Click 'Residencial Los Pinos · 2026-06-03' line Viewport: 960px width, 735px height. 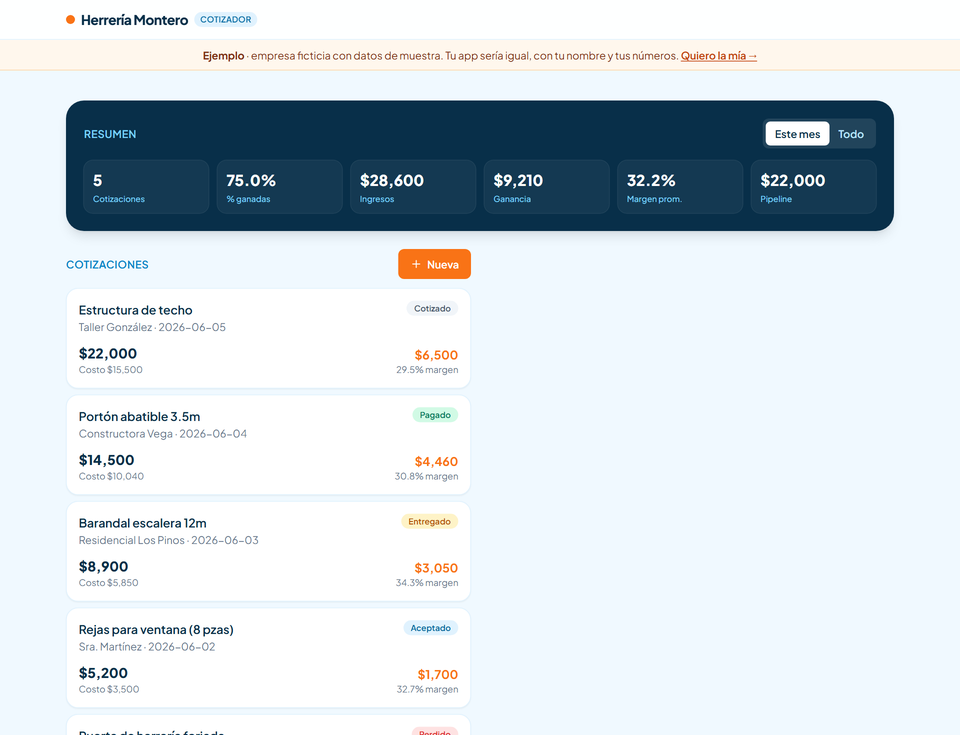168,541
